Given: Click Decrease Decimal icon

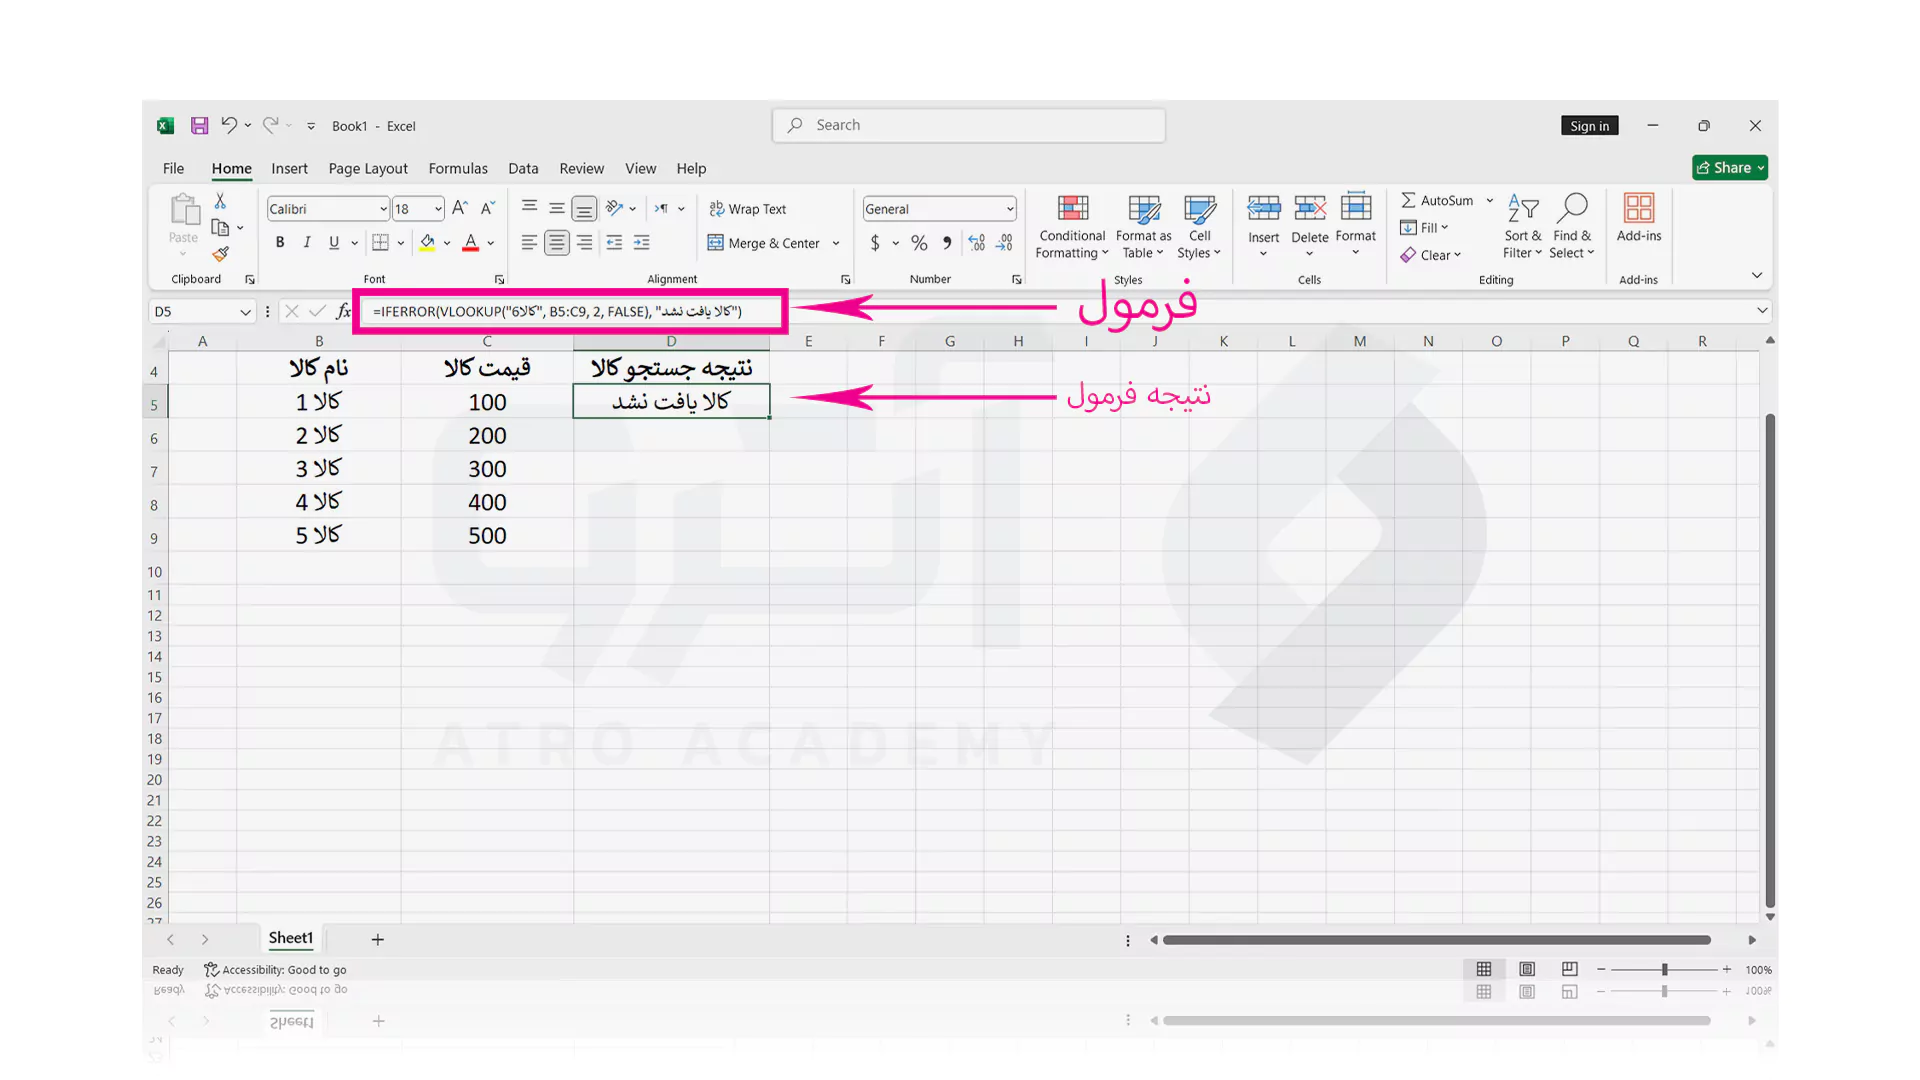Looking at the screenshot, I should pyautogui.click(x=1004, y=243).
